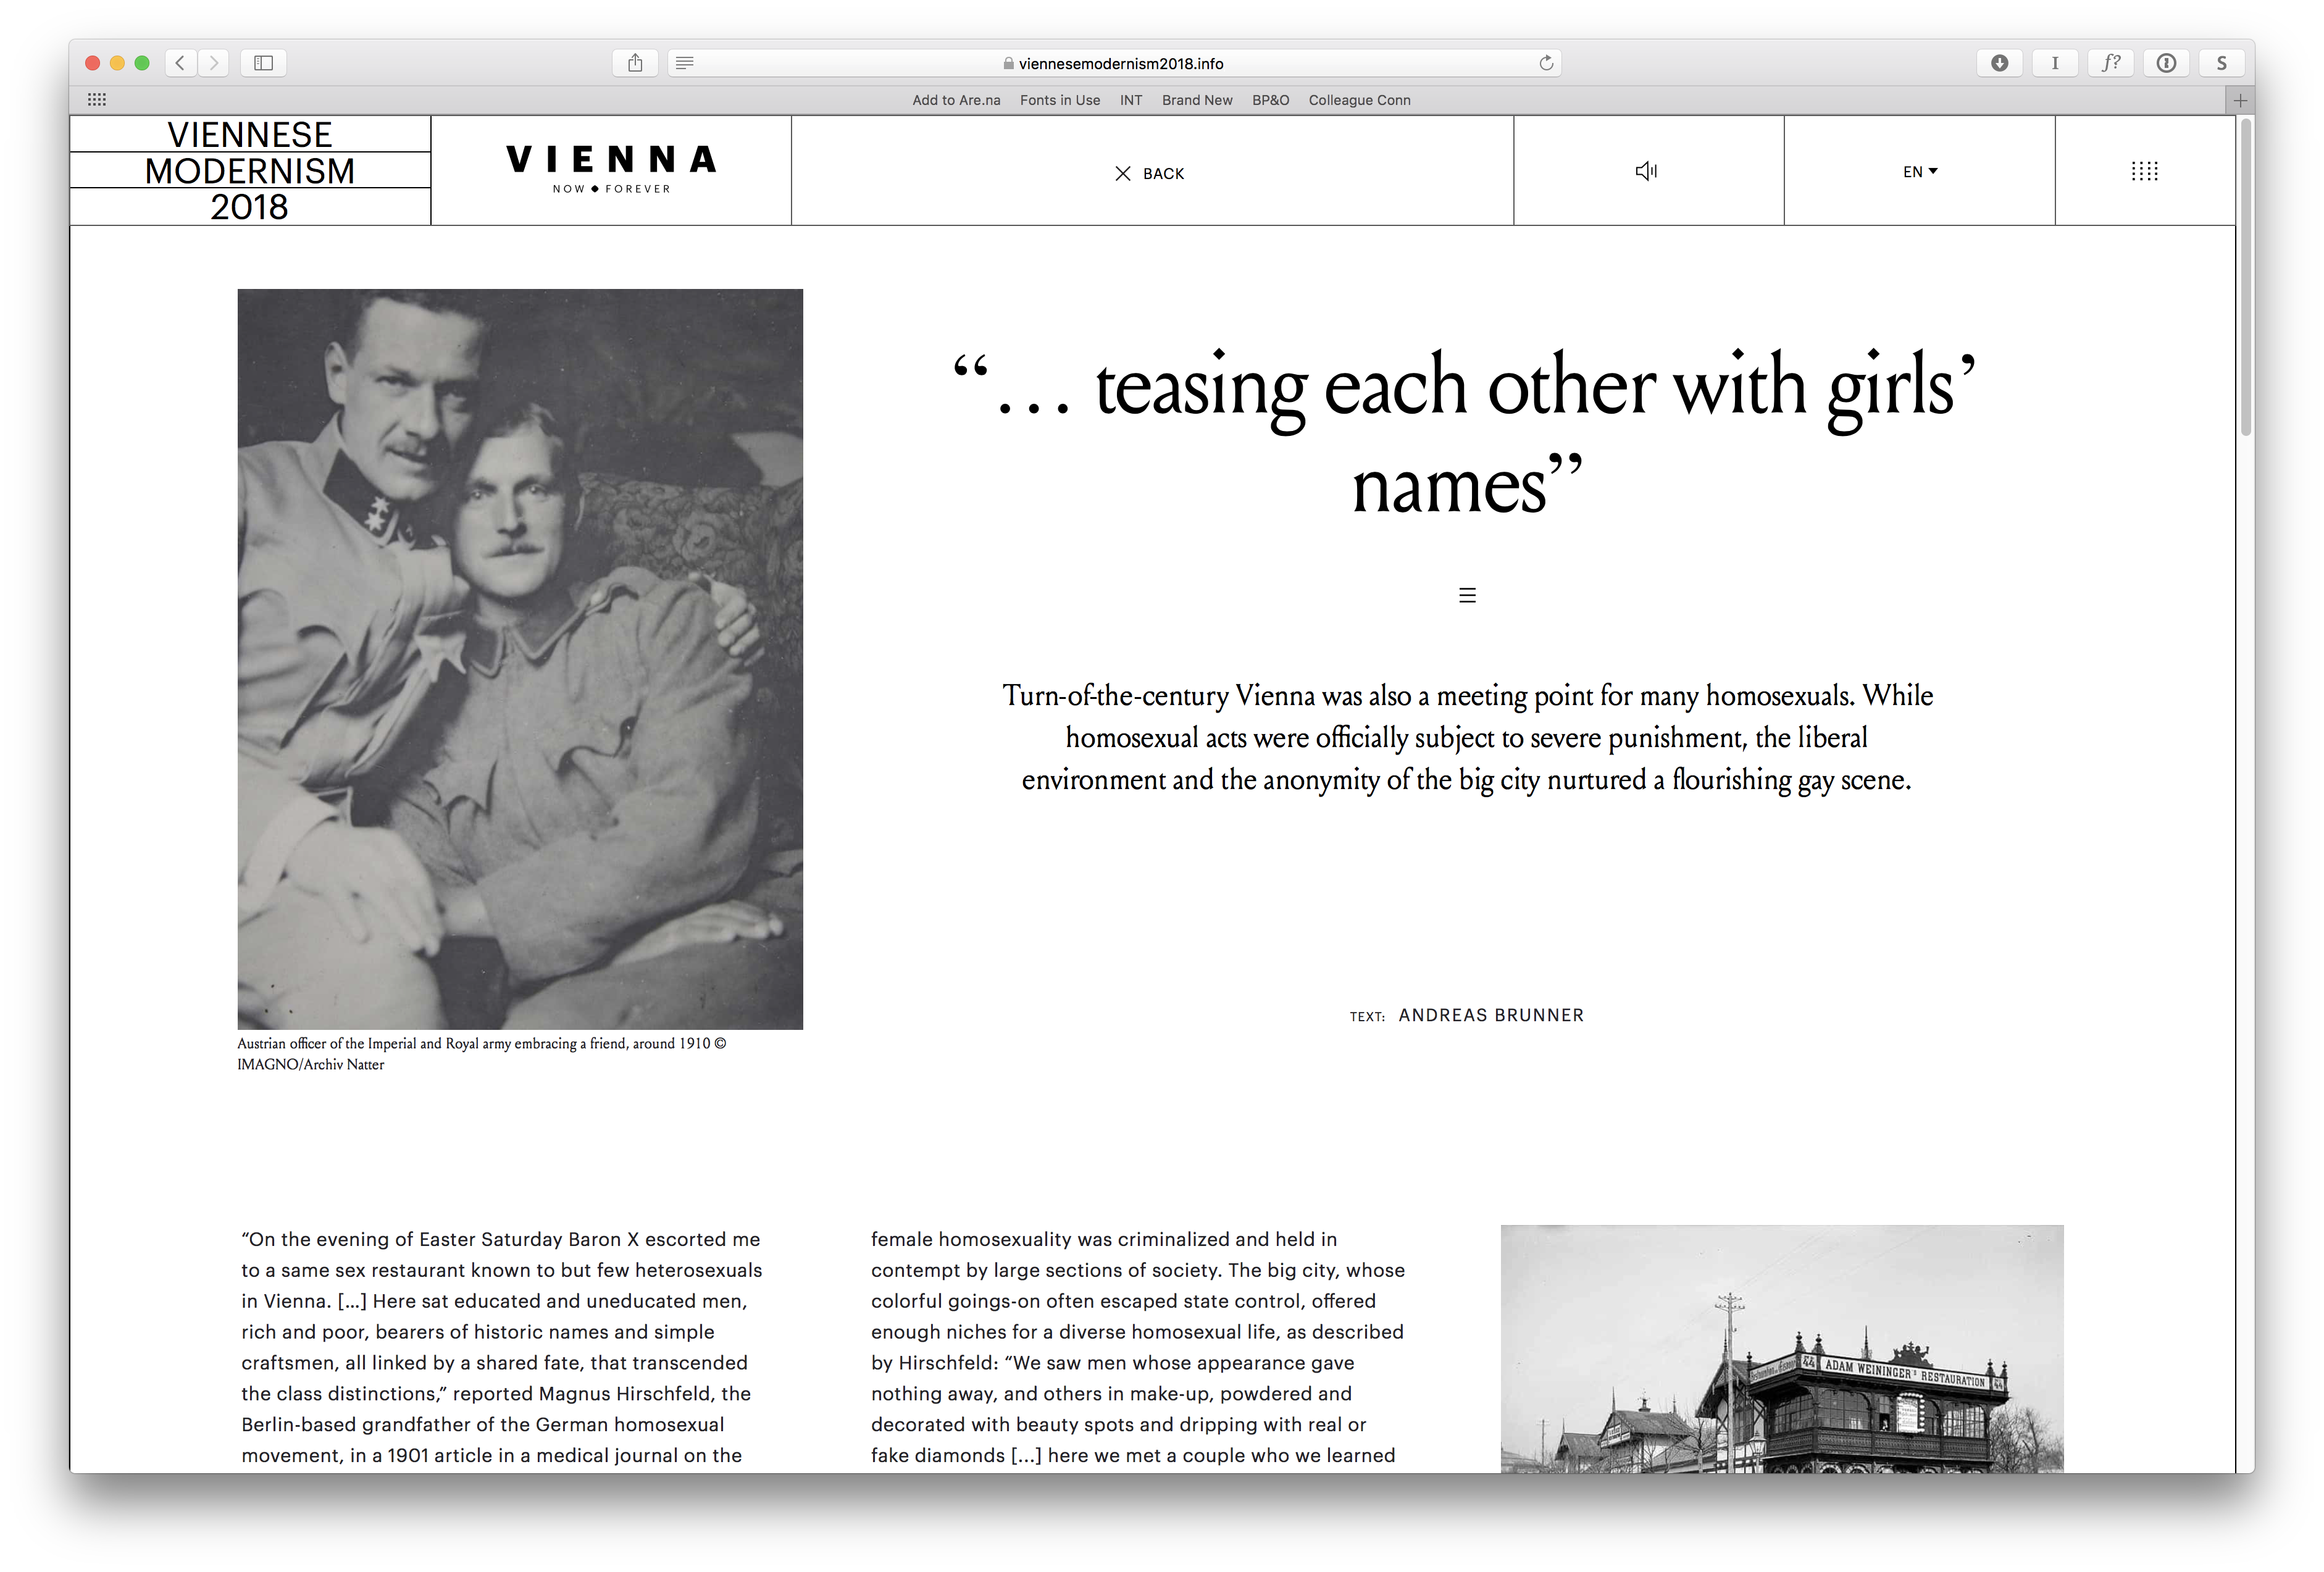Toggle the Reader view icon
This screenshot has height=1572, width=2324.
(685, 63)
